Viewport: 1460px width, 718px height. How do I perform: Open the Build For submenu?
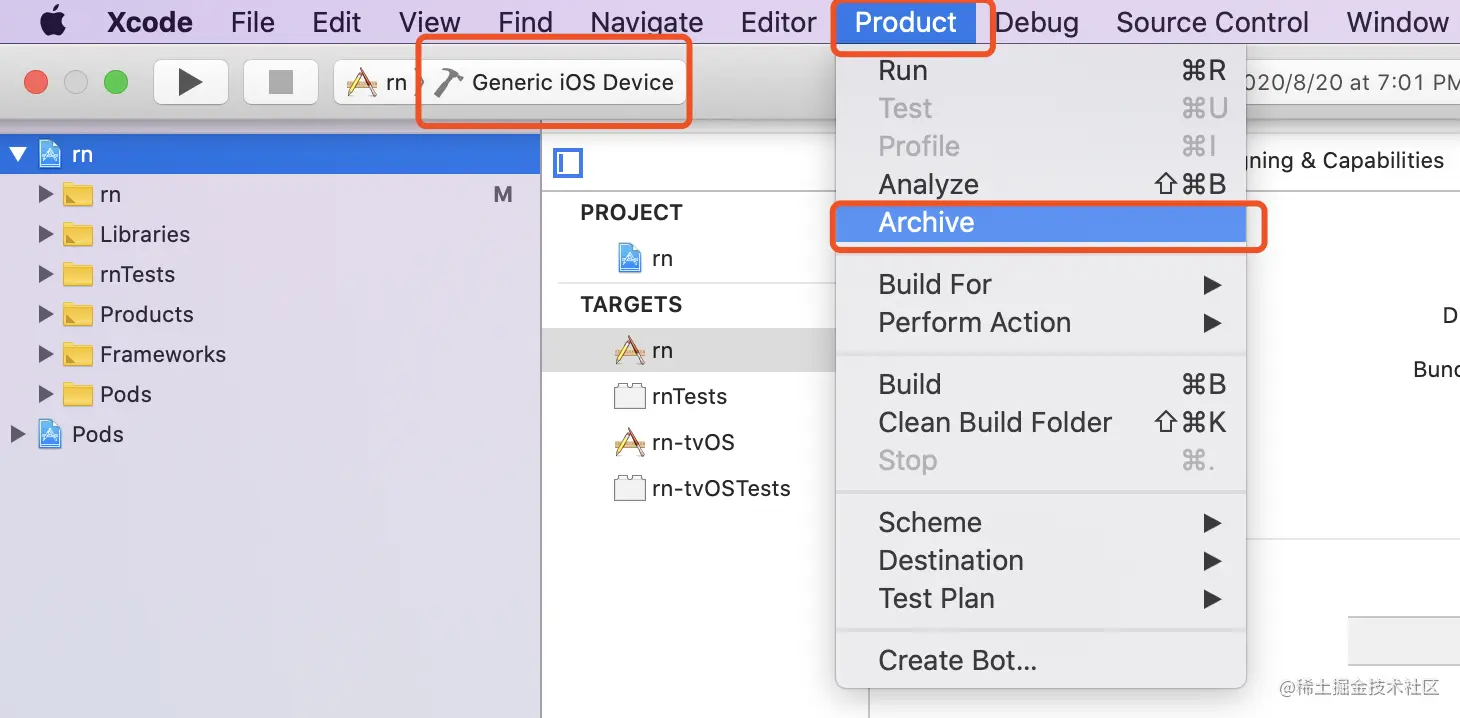click(1040, 285)
